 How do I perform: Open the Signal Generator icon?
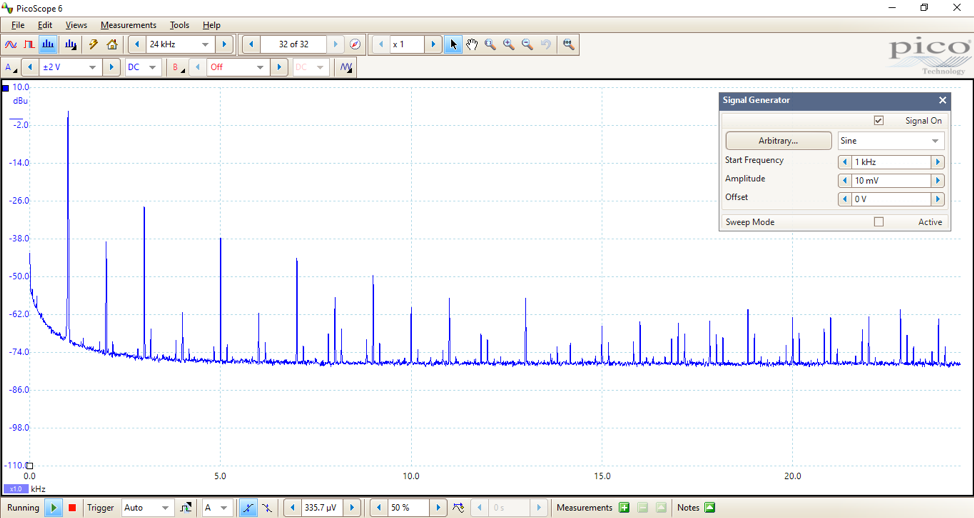click(346, 67)
